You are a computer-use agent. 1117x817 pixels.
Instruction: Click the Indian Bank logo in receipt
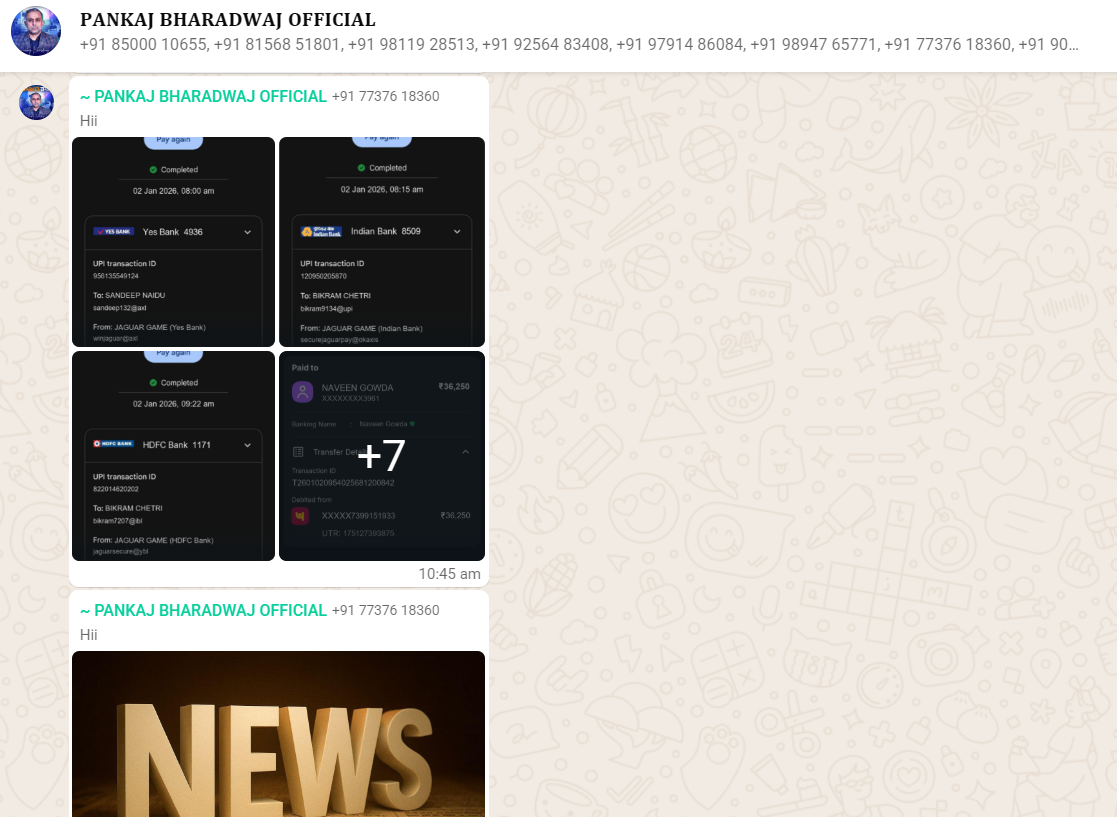click(321, 231)
